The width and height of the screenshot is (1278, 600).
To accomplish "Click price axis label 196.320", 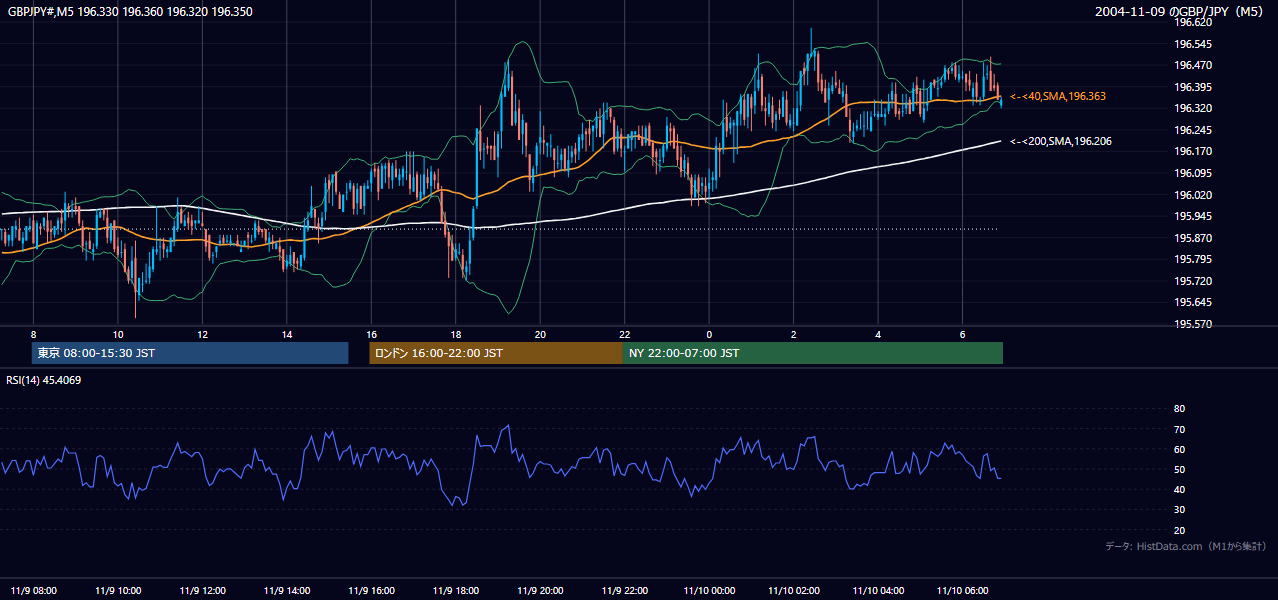I will tap(1193, 108).
